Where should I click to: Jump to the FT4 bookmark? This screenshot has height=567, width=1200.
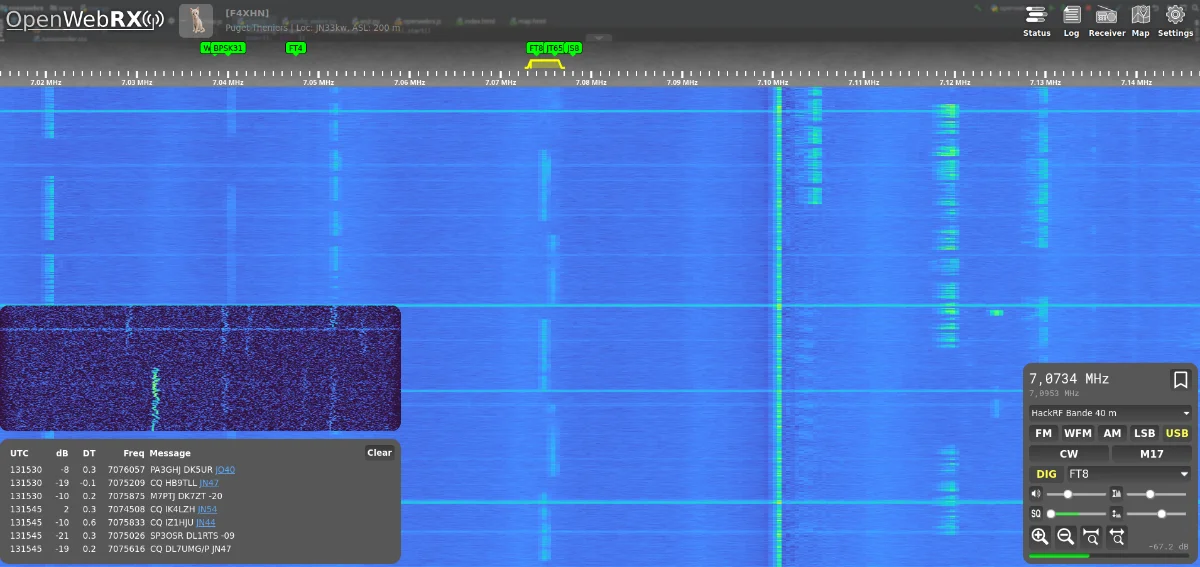pos(295,47)
